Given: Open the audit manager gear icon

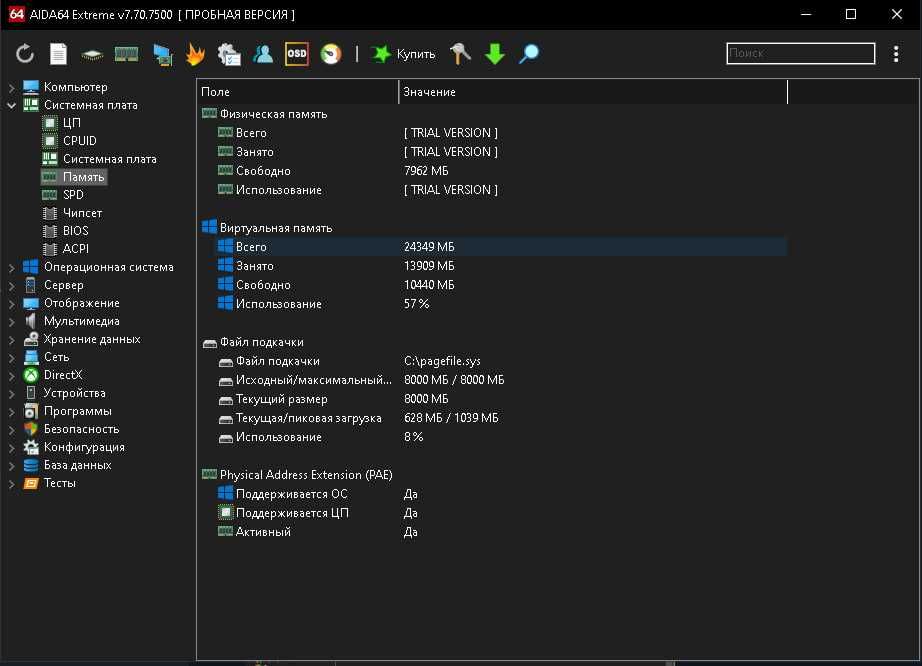Looking at the screenshot, I should tap(229, 54).
